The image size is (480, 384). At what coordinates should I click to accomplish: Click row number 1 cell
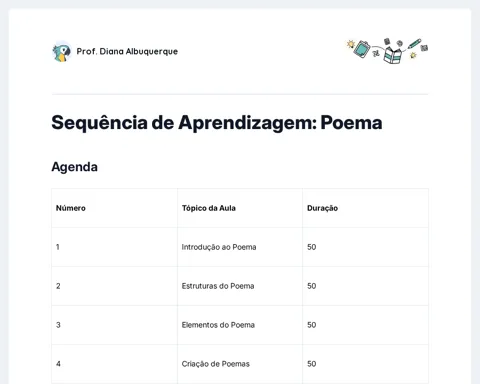(115, 247)
